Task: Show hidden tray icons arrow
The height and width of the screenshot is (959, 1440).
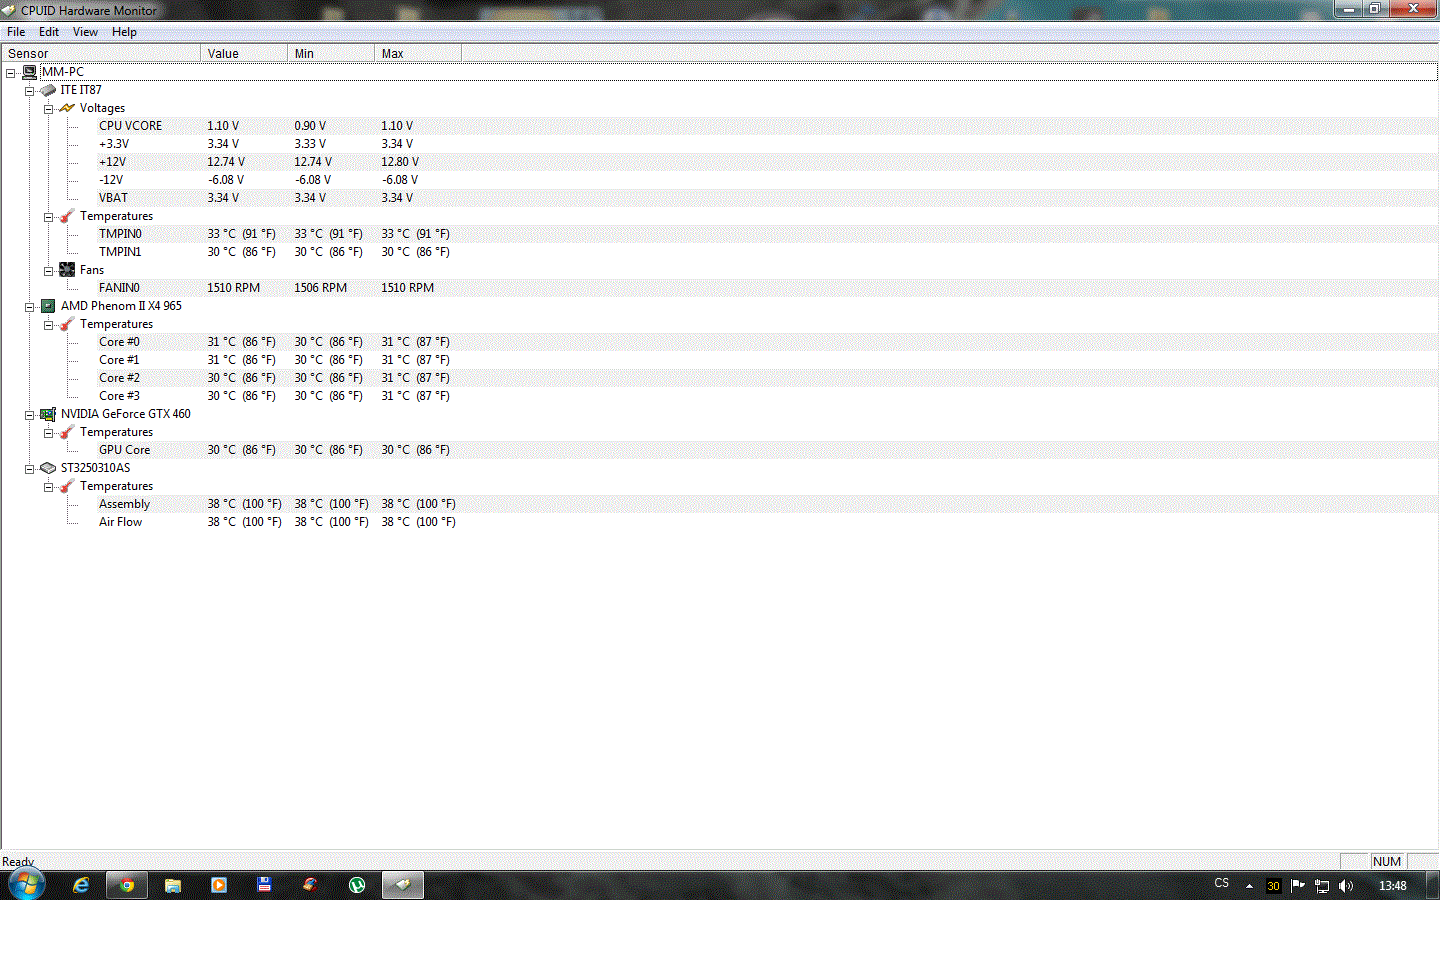Action: (1249, 886)
